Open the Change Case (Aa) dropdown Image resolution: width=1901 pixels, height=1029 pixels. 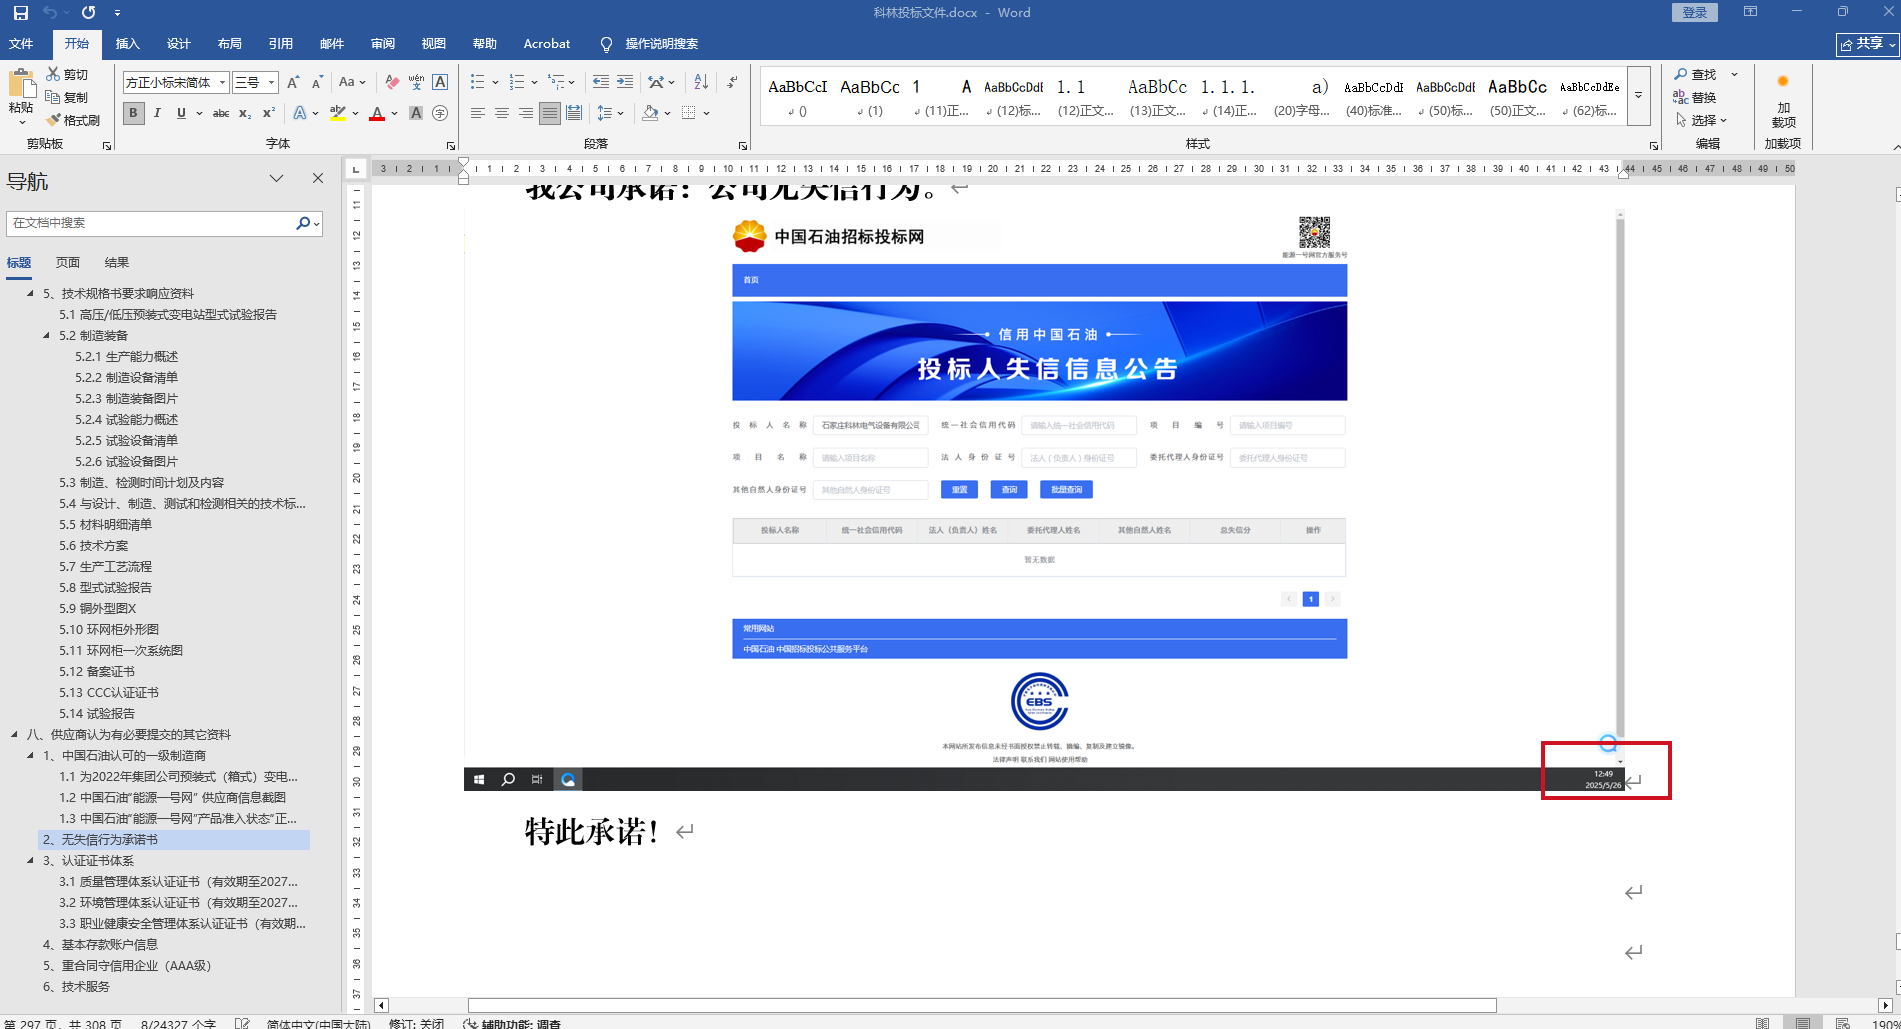pyautogui.click(x=352, y=83)
